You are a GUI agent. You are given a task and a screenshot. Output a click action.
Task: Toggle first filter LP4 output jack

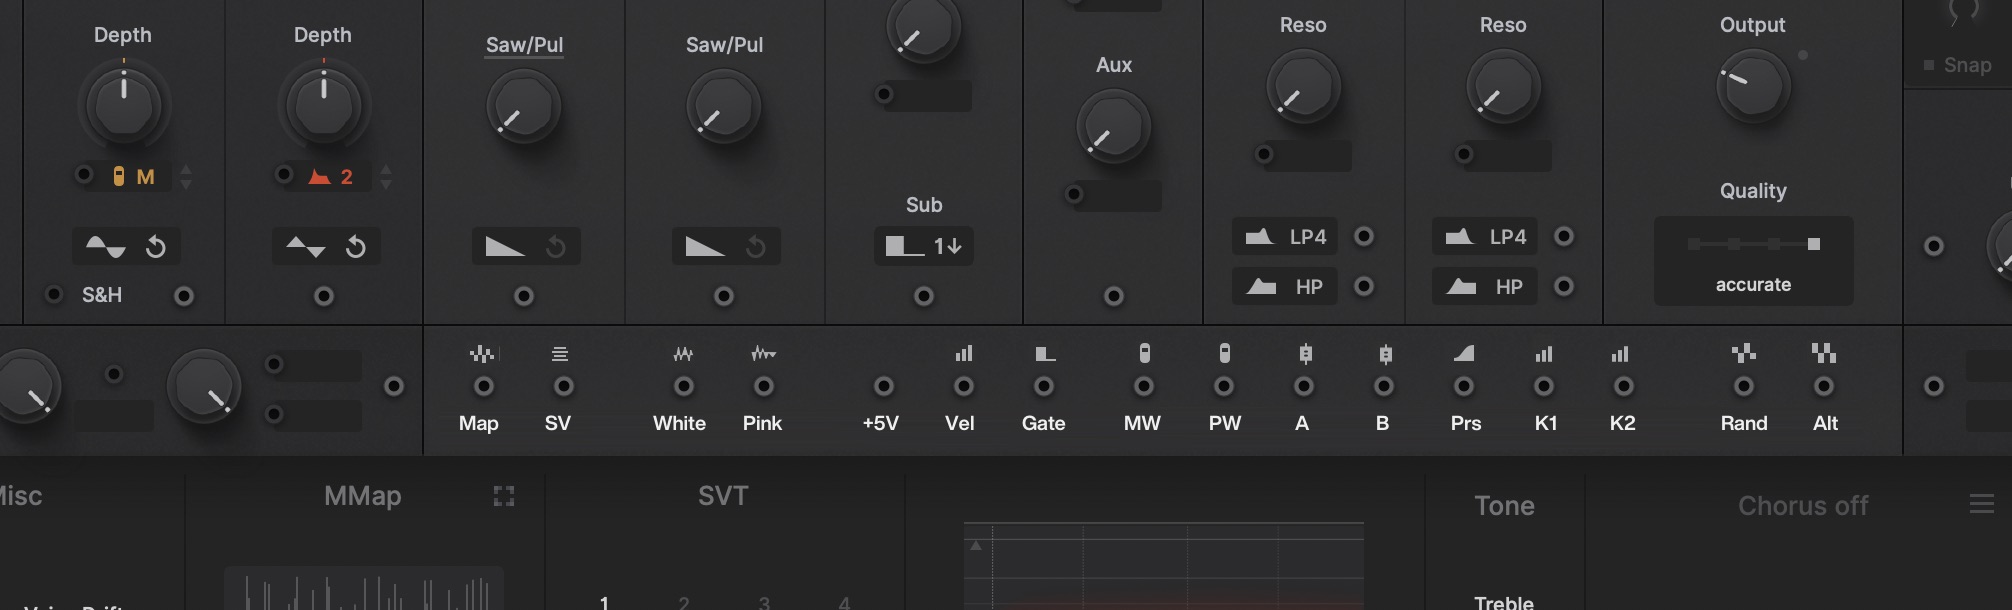pyautogui.click(x=1364, y=236)
